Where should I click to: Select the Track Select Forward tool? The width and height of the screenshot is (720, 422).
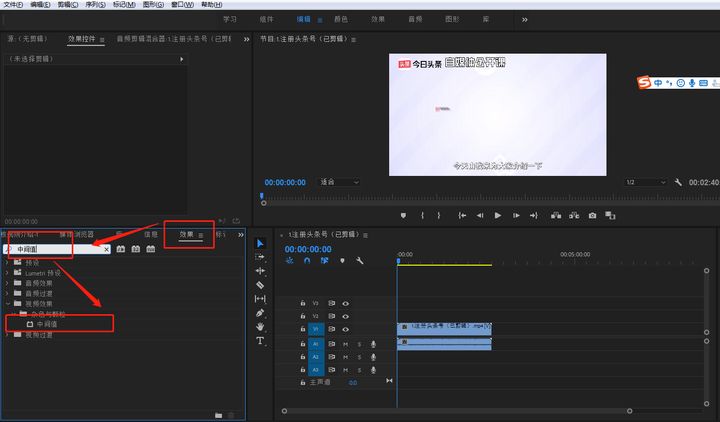pyautogui.click(x=260, y=257)
